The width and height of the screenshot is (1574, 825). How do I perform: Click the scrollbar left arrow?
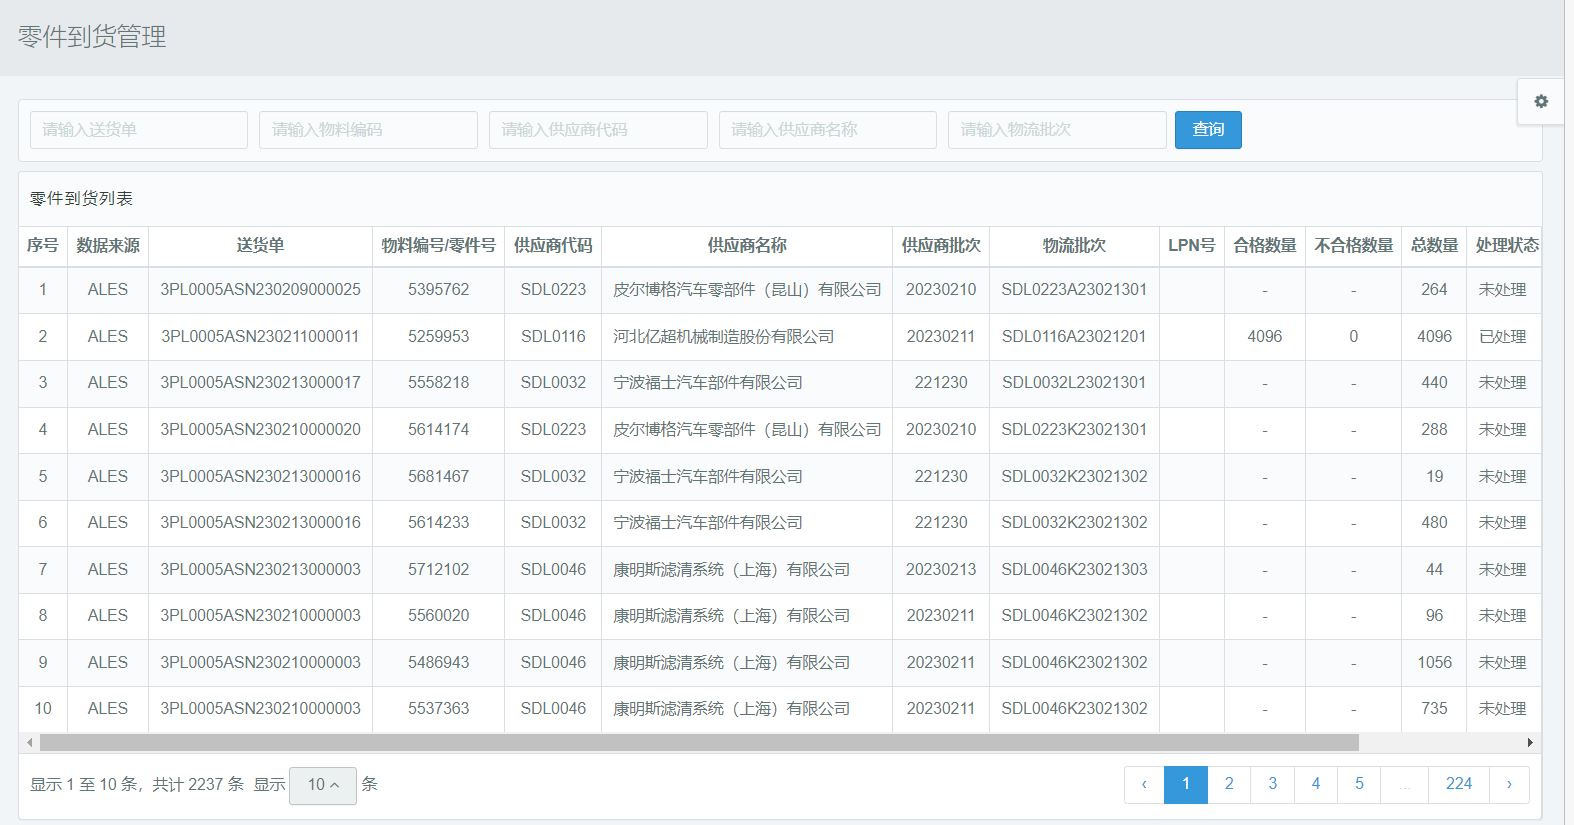(x=30, y=743)
